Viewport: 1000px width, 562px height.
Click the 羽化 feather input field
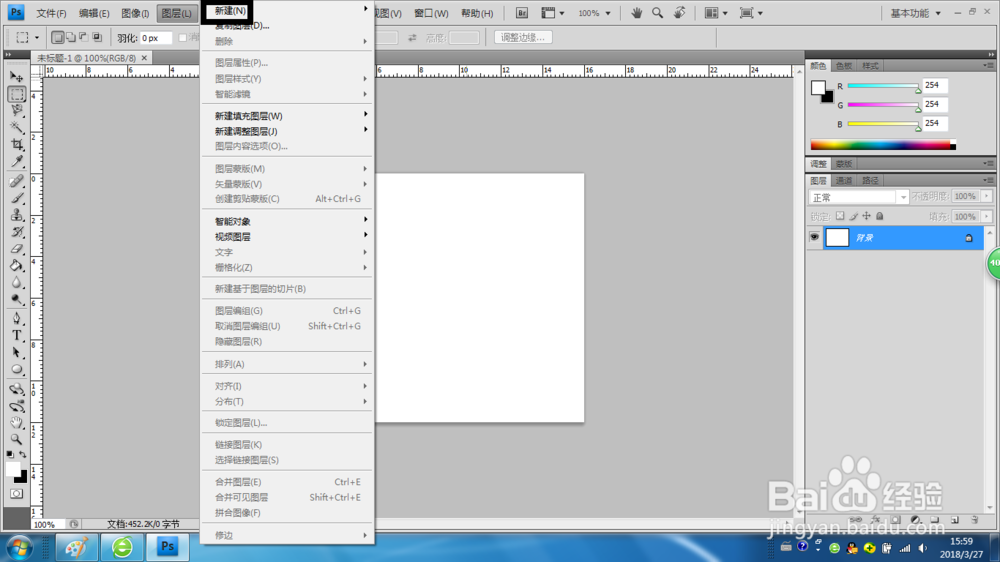click(x=156, y=38)
